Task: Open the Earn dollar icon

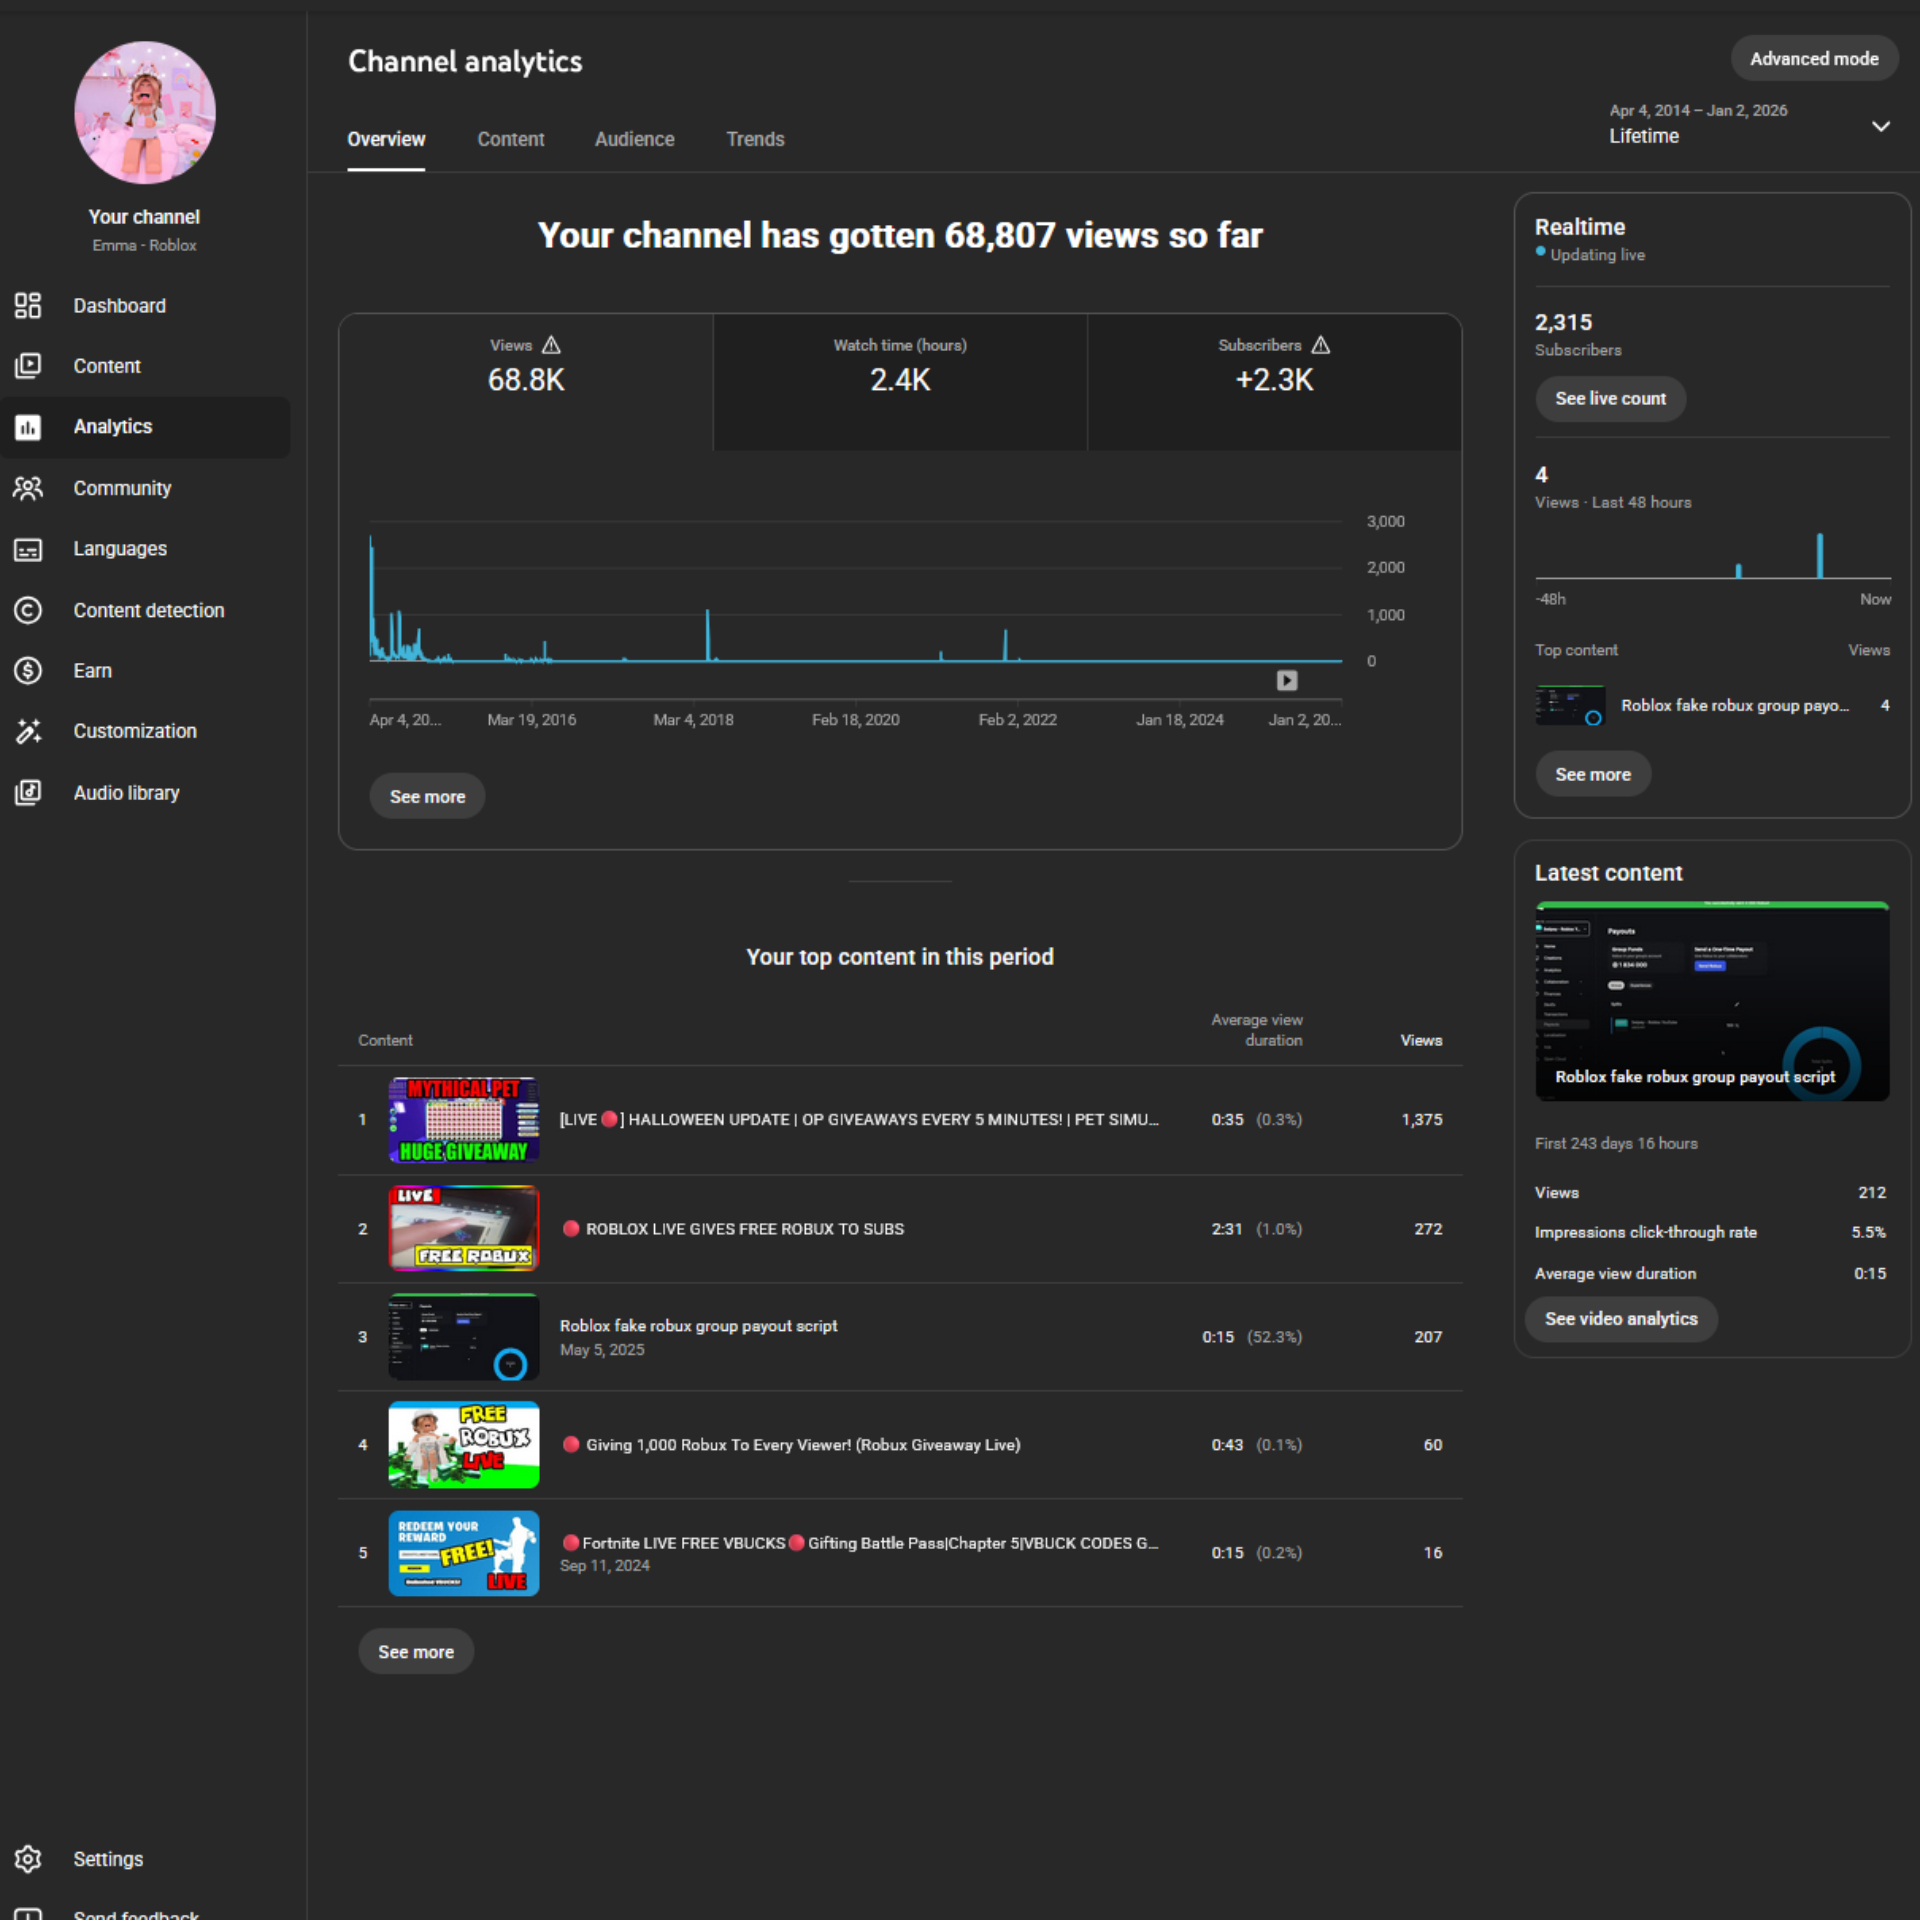Action: (x=28, y=671)
